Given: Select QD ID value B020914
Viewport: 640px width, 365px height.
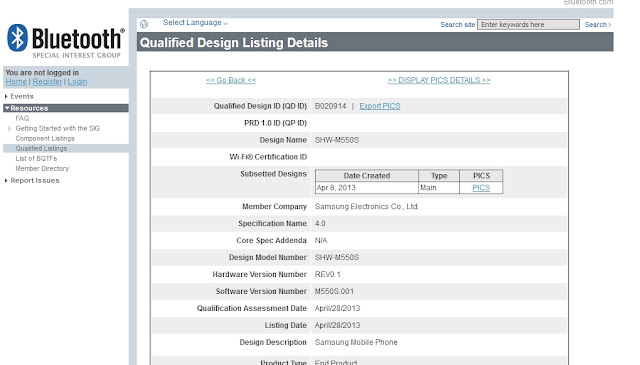Looking at the screenshot, I should pyautogui.click(x=330, y=106).
